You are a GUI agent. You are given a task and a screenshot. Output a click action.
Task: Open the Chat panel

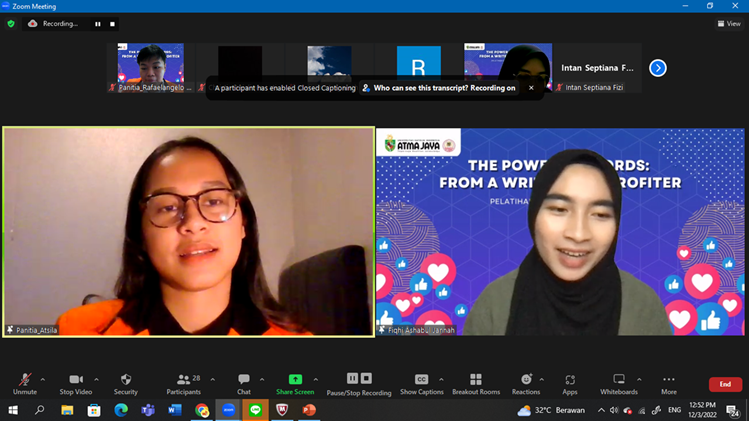pos(243,383)
